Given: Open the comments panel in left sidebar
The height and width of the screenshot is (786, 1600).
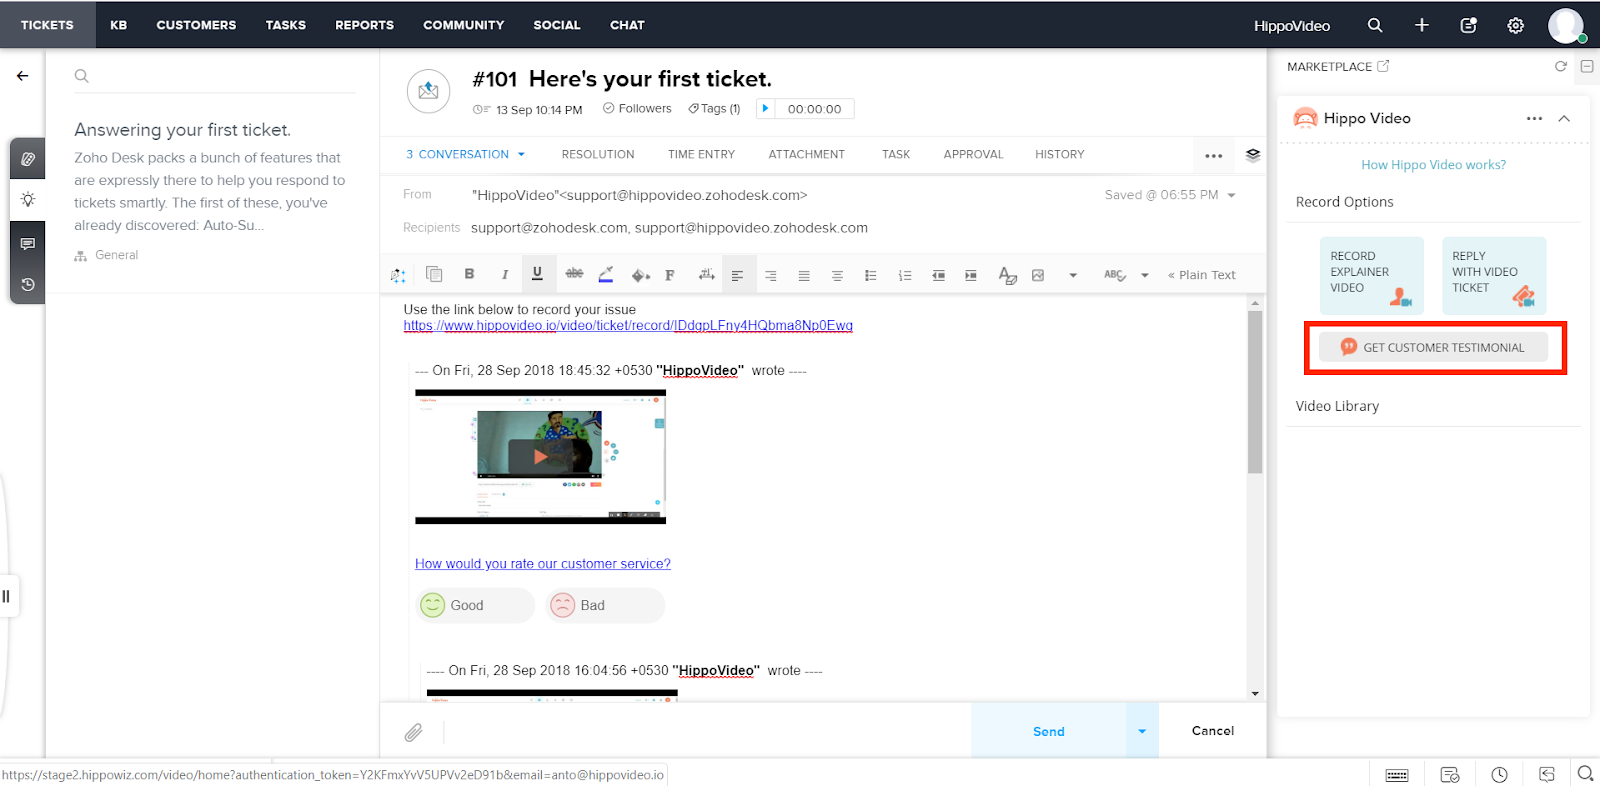Looking at the screenshot, I should click(28, 243).
